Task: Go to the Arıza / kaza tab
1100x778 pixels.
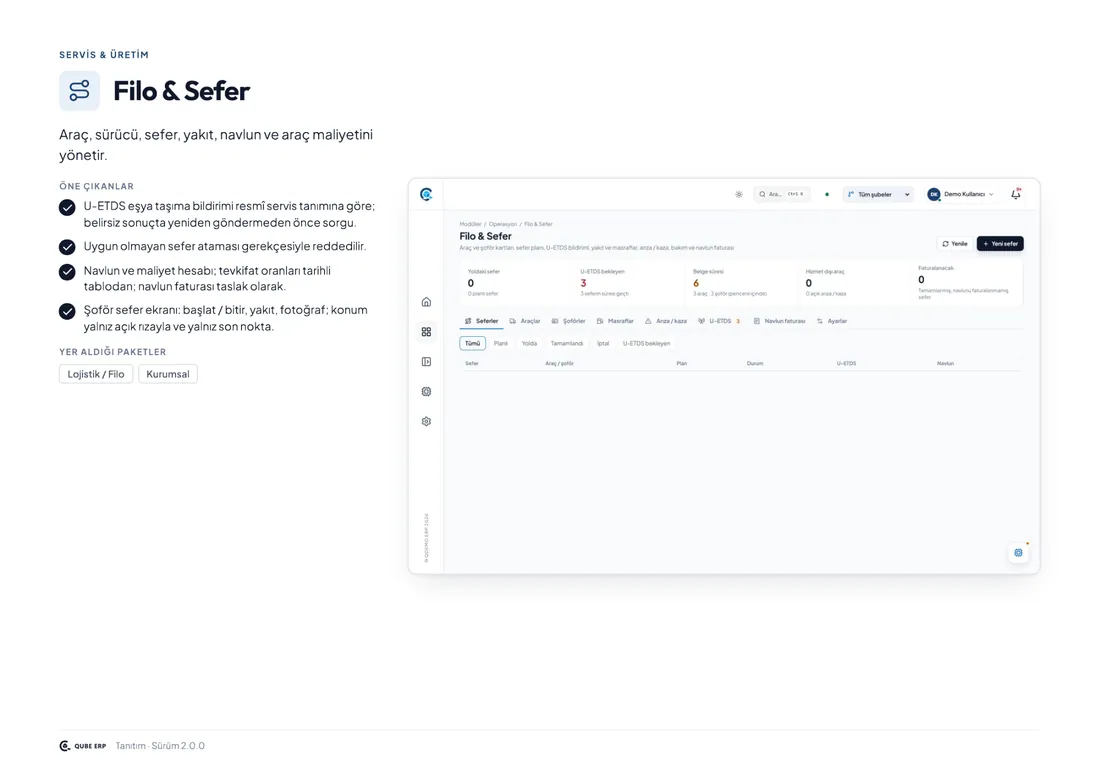Action: click(666, 321)
